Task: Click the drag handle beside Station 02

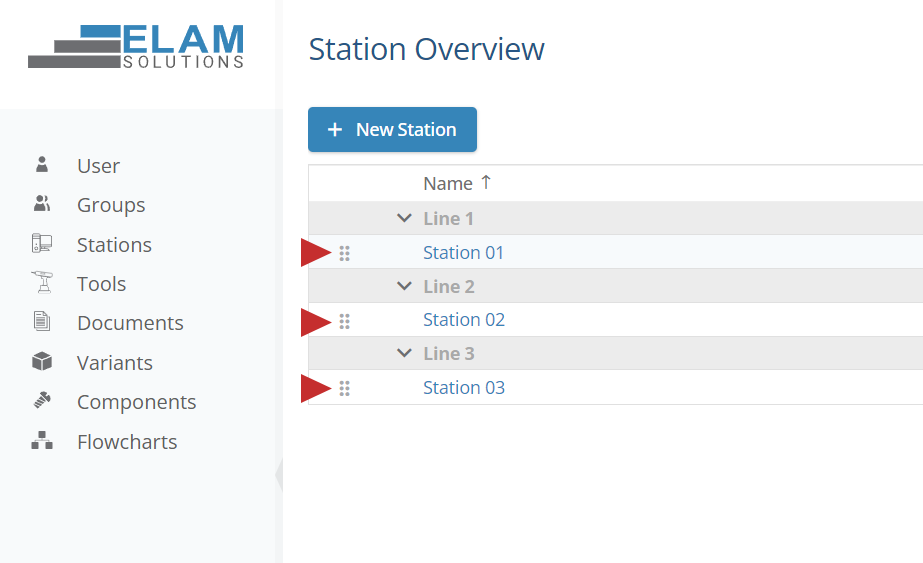Action: (345, 321)
